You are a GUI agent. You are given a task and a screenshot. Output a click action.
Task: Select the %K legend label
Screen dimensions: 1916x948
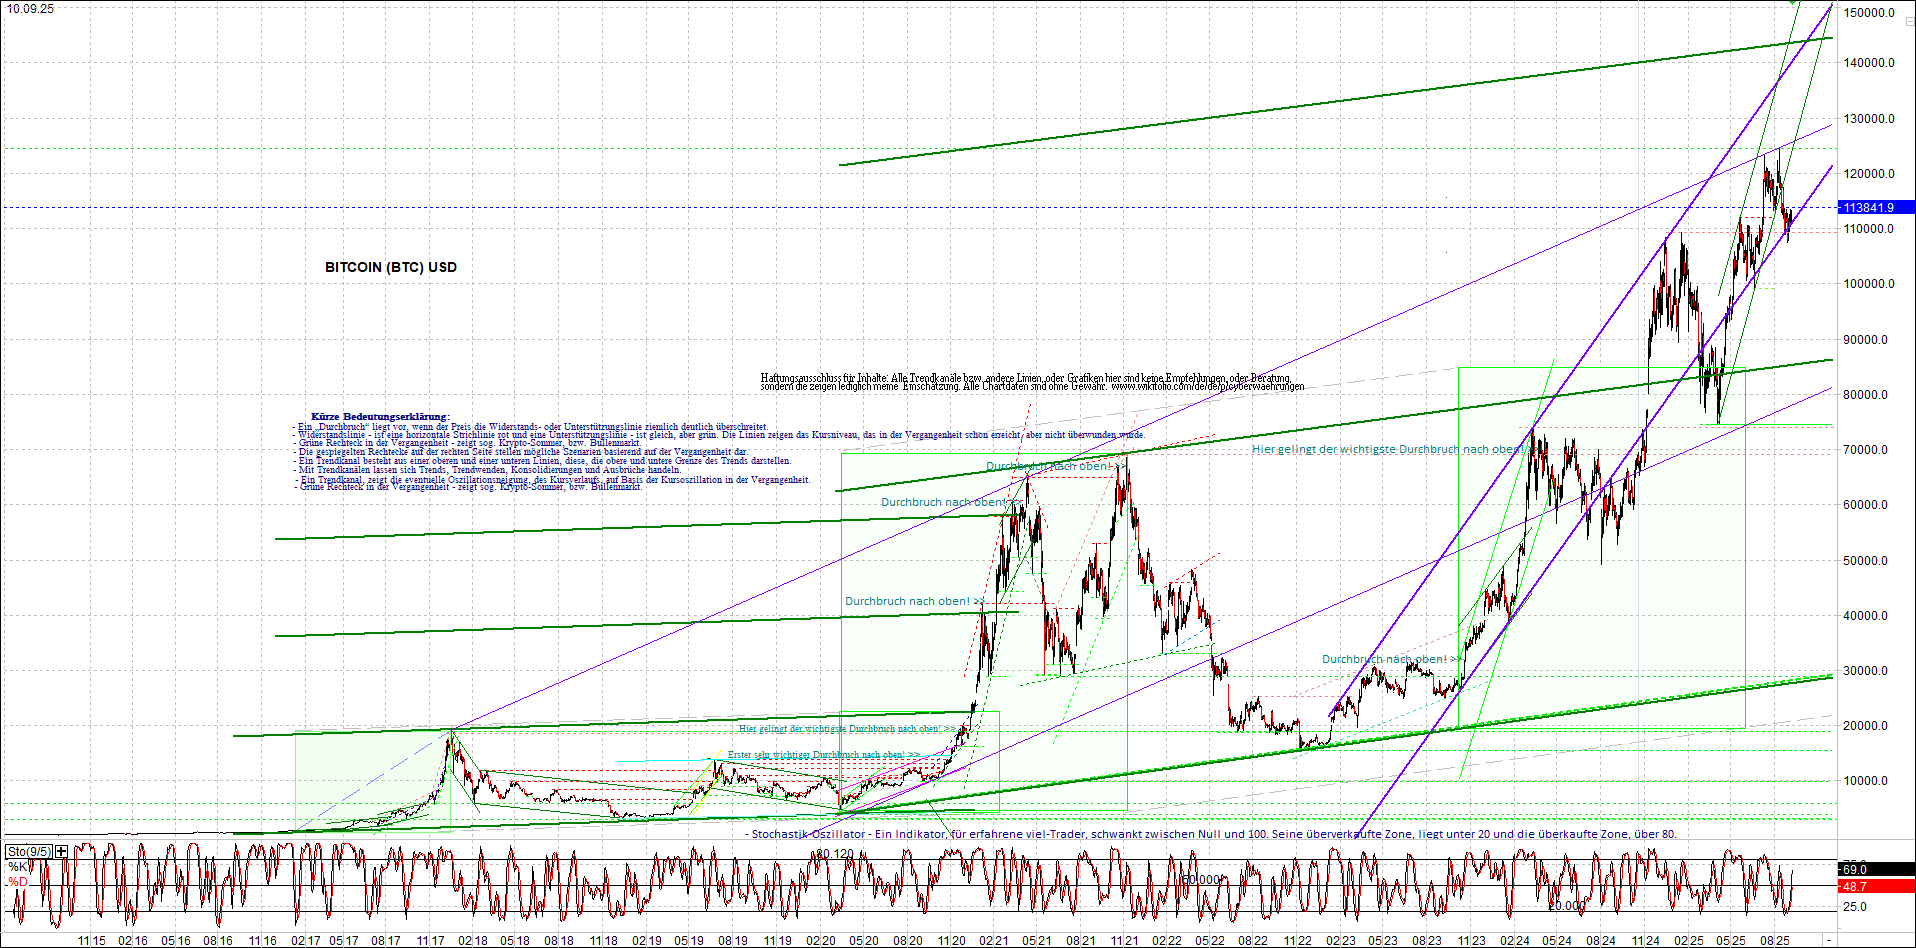click(x=18, y=866)
